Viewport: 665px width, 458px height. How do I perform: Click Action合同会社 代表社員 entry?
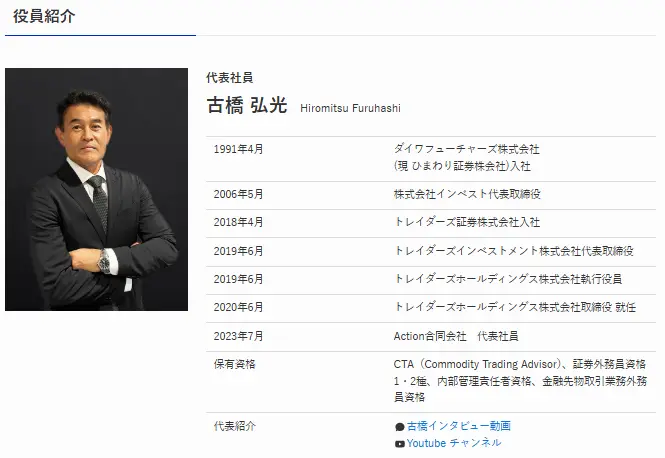[456, 336]
